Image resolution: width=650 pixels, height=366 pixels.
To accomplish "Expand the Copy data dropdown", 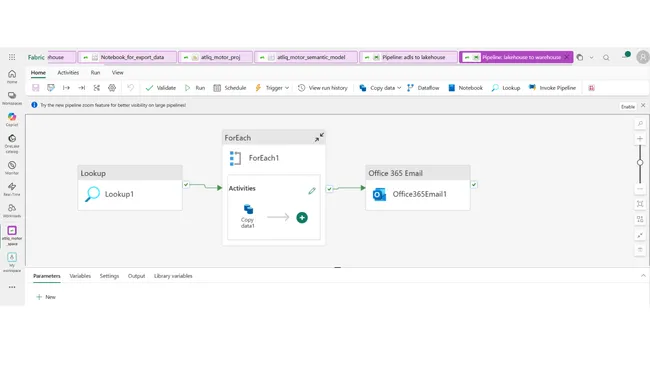I will tap(399, 88).
